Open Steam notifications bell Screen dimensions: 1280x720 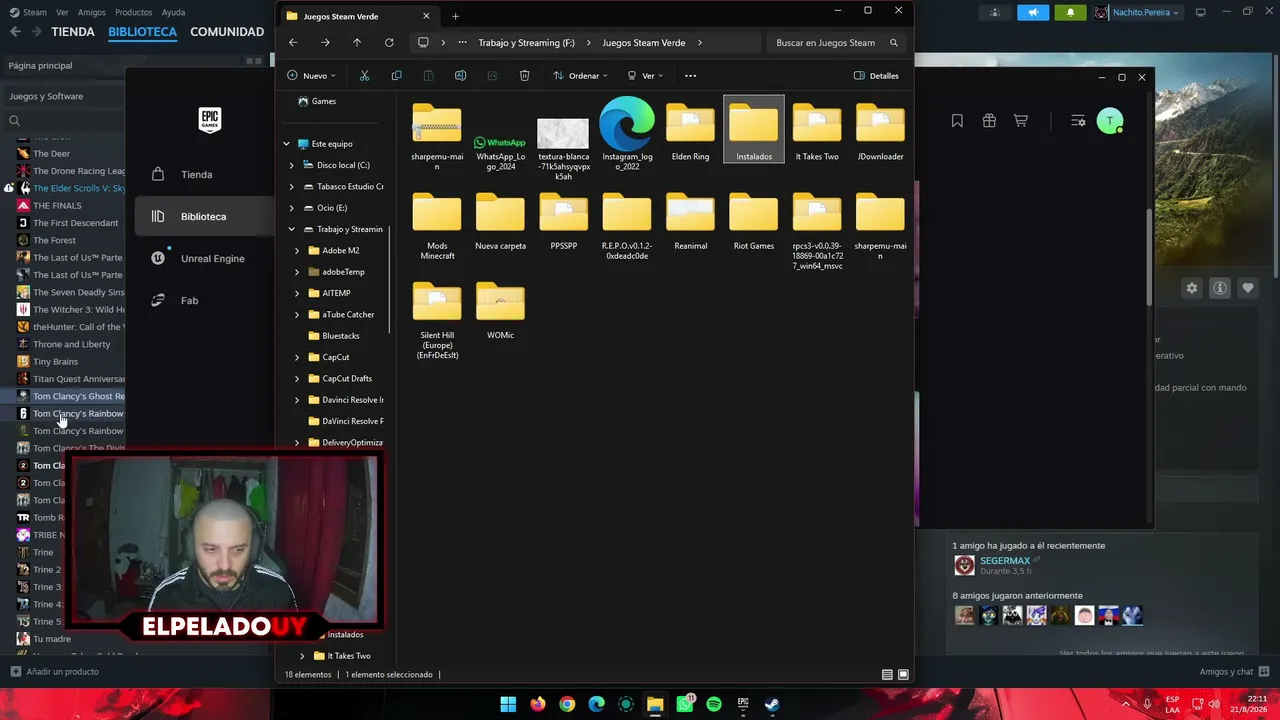(x=1070, y=12)
